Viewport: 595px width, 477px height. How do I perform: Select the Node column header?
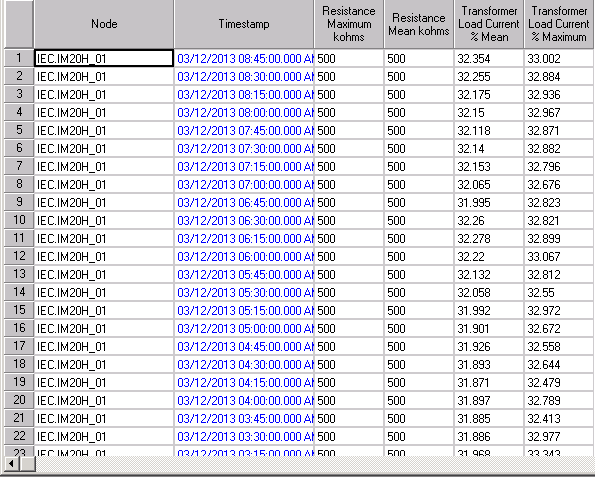coord(104,24)
